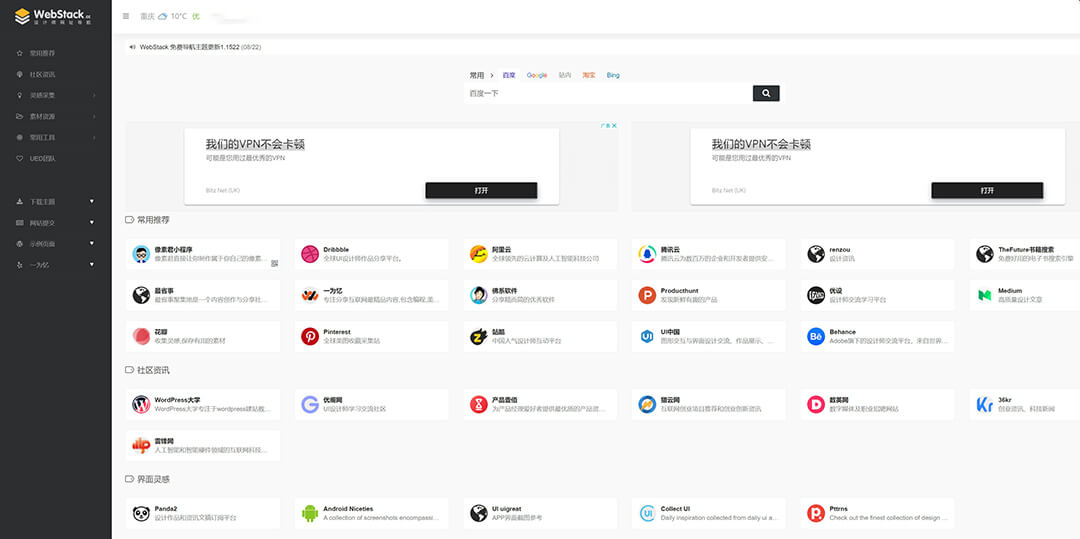The width and height of the screenshot is (1080, 539).
Task: Open the WordPress大学 logo icon
Action: [141, 405]
